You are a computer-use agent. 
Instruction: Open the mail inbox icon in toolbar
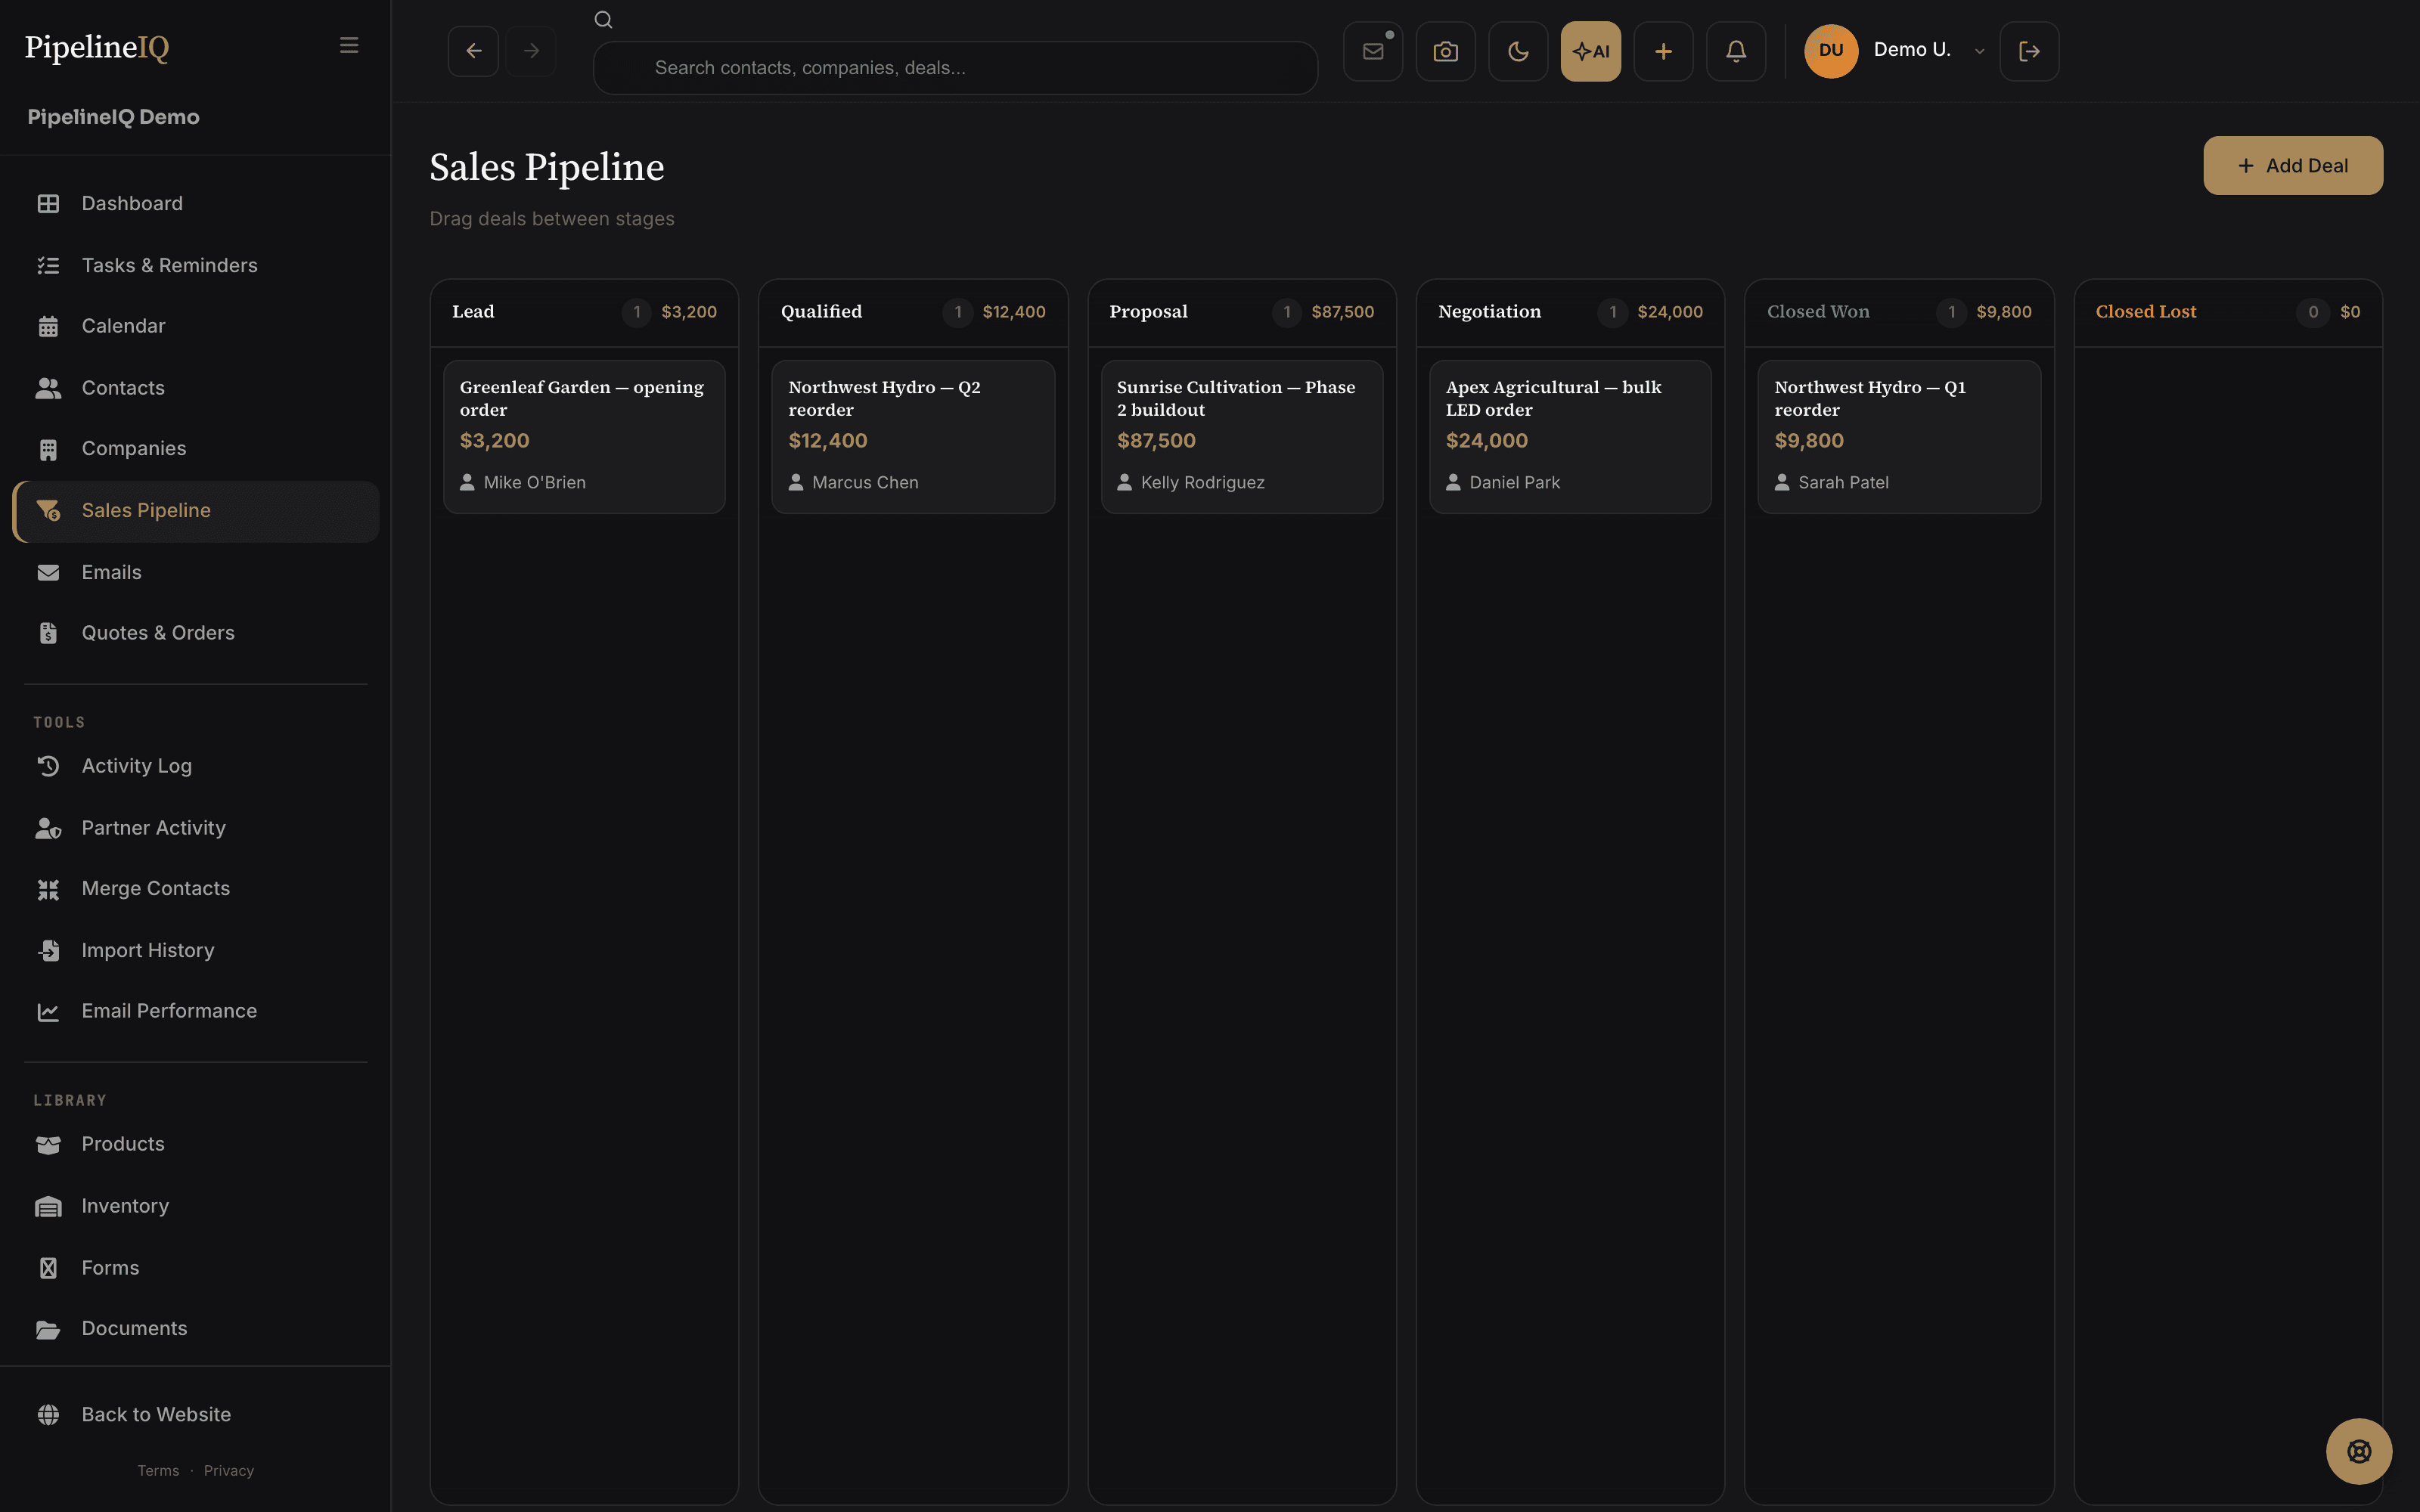tap(1373, 51)
